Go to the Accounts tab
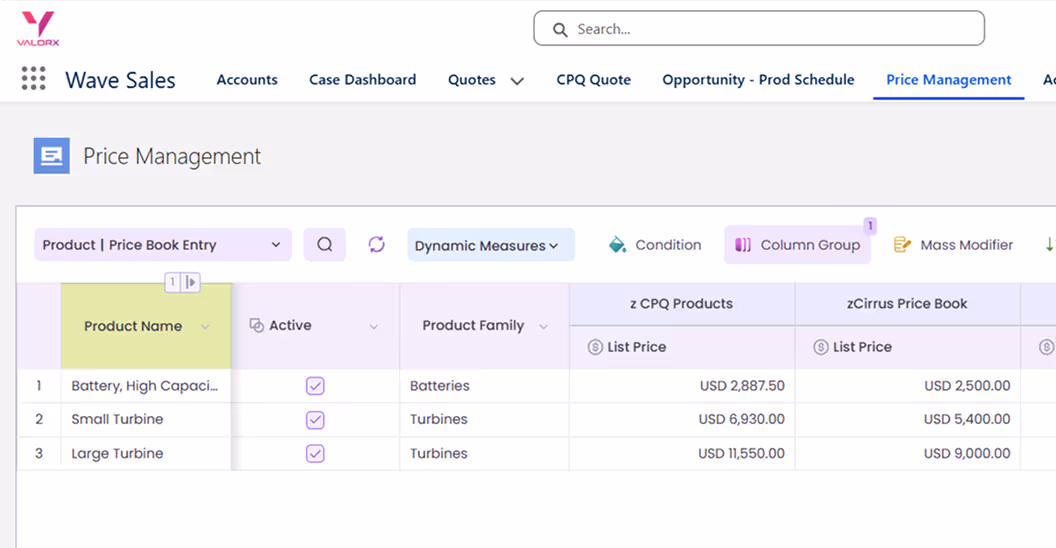 [247, 79]
